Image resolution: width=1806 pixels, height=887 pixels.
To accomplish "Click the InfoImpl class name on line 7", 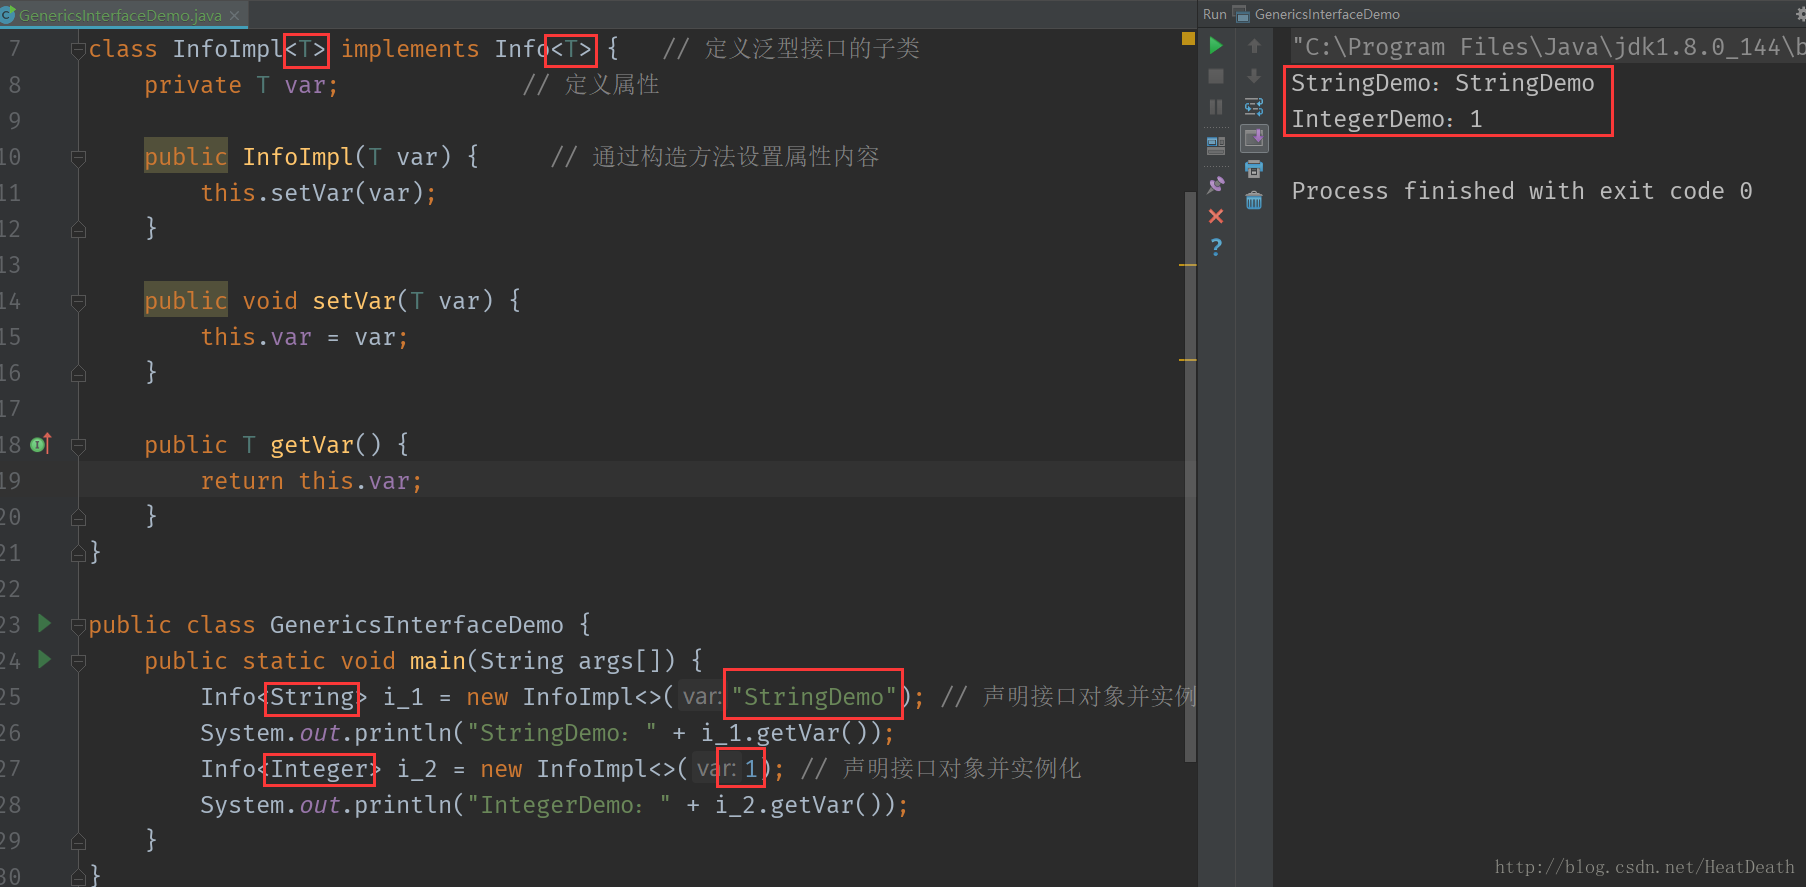I will tap(228, 49).
